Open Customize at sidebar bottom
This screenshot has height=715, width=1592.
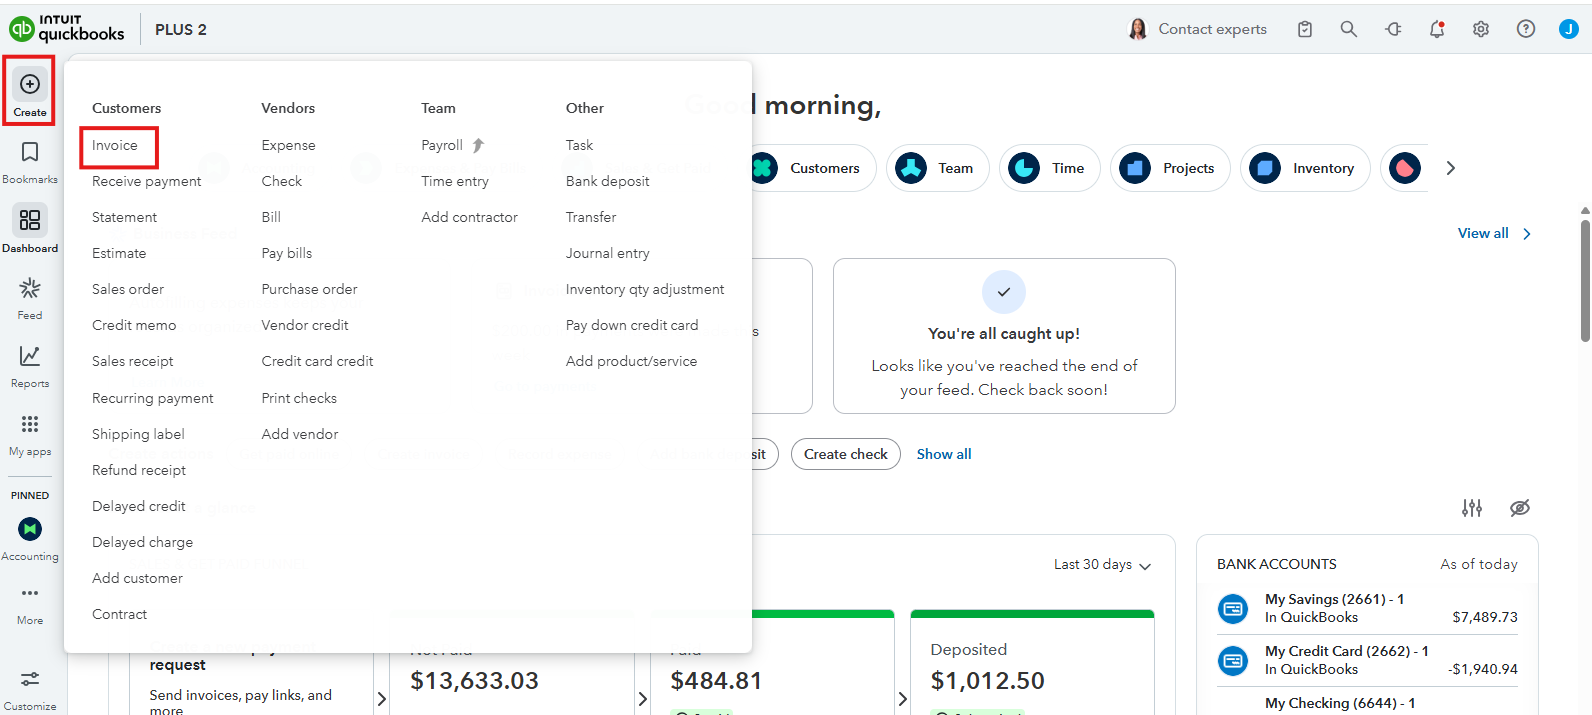(30, 689)
